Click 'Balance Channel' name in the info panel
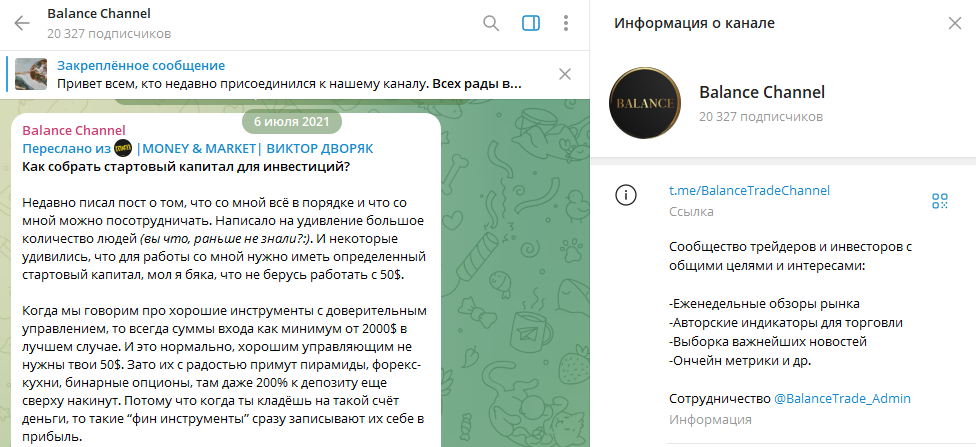Viewport: 976px width, 447px height. [762, 92]
